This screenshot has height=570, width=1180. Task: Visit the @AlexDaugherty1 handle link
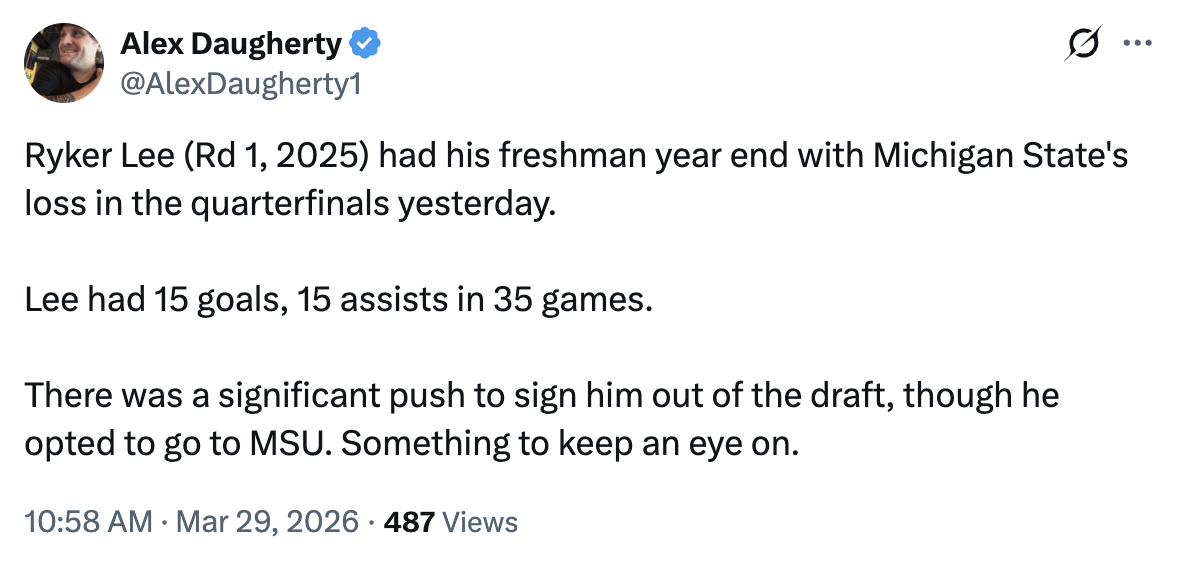coord(240,85)
